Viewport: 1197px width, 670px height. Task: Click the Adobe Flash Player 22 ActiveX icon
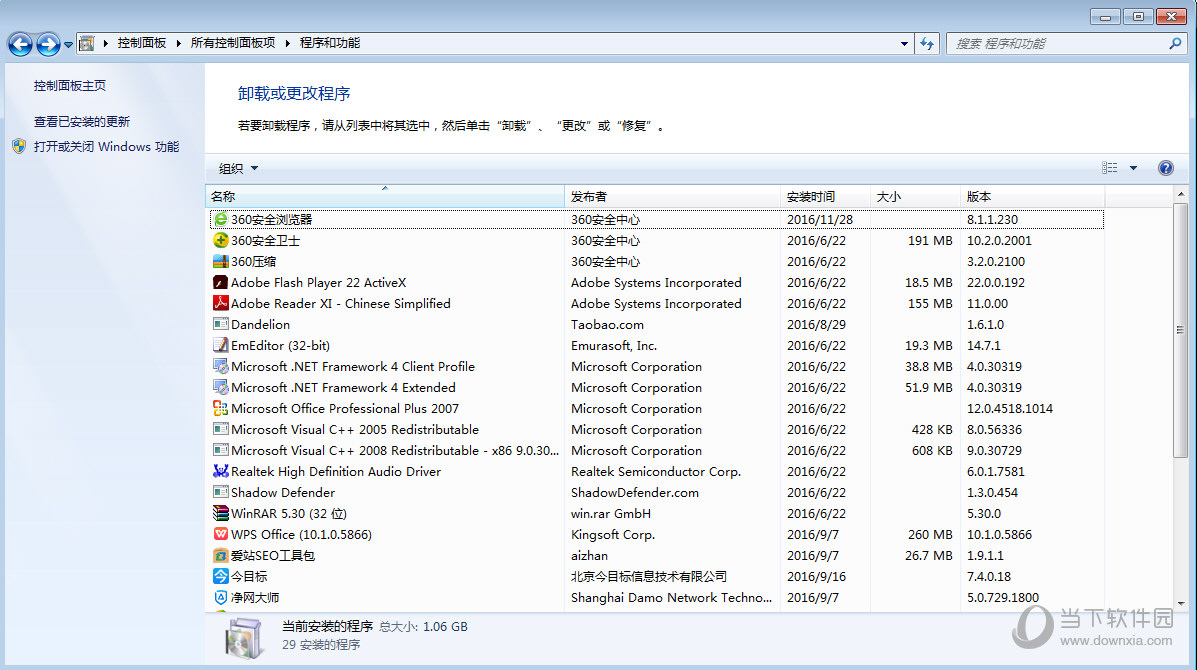click(x=222, y=282)
